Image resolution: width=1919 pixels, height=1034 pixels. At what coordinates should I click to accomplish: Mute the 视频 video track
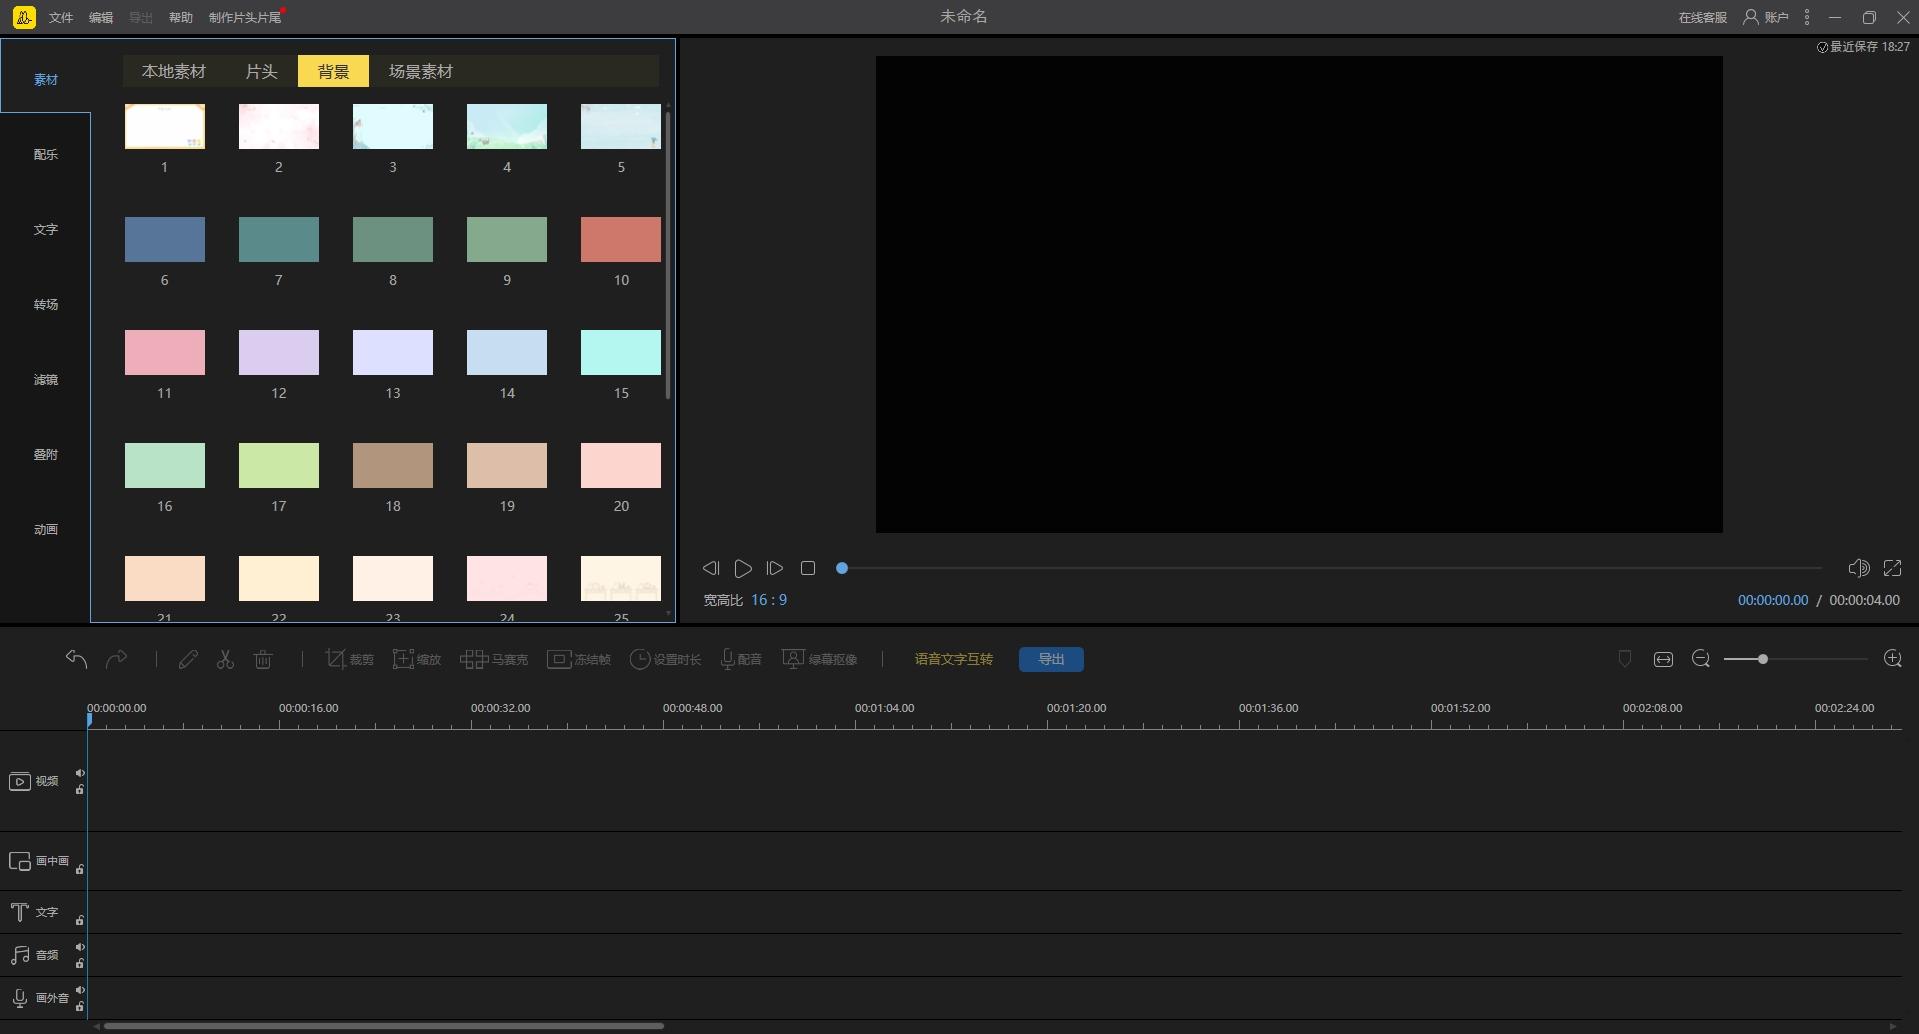pos(80,773)
